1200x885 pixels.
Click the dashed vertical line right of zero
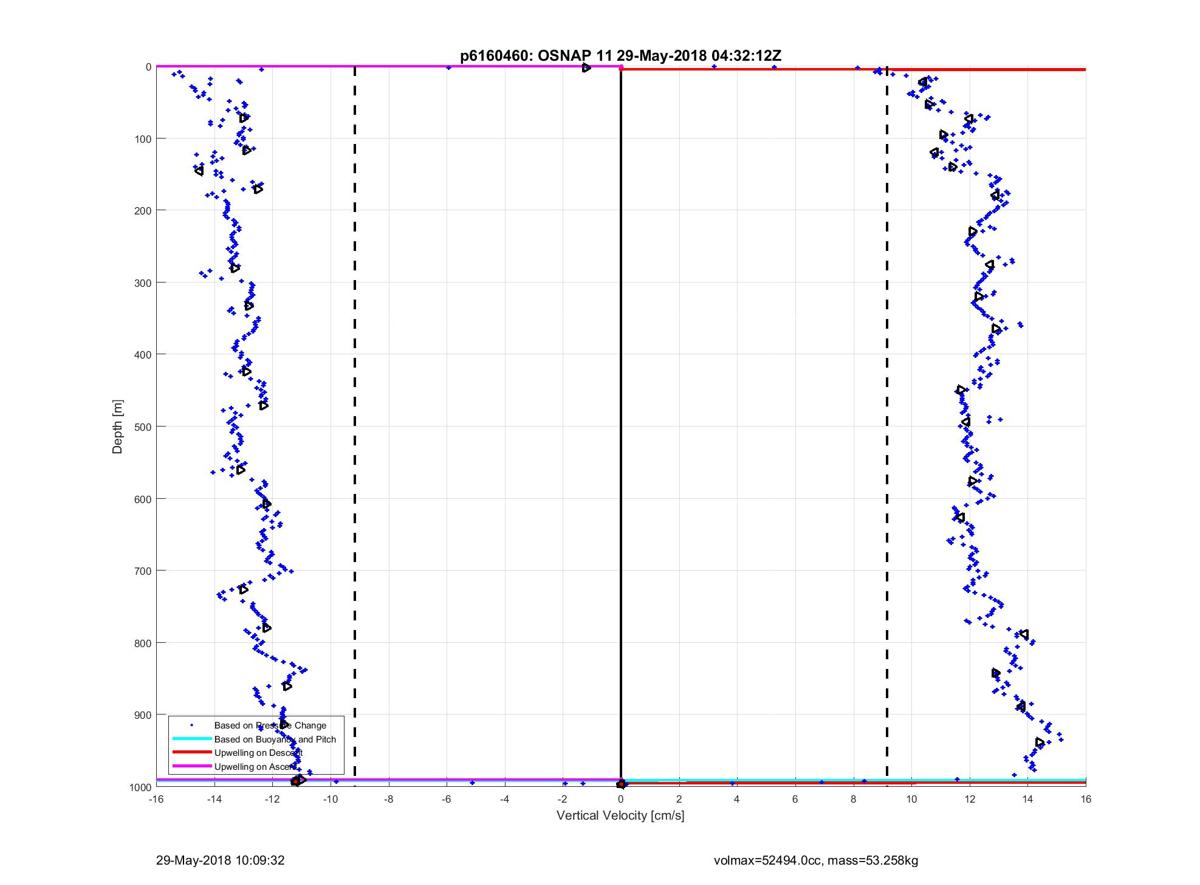pyautogui.click(x=887, y=427)
